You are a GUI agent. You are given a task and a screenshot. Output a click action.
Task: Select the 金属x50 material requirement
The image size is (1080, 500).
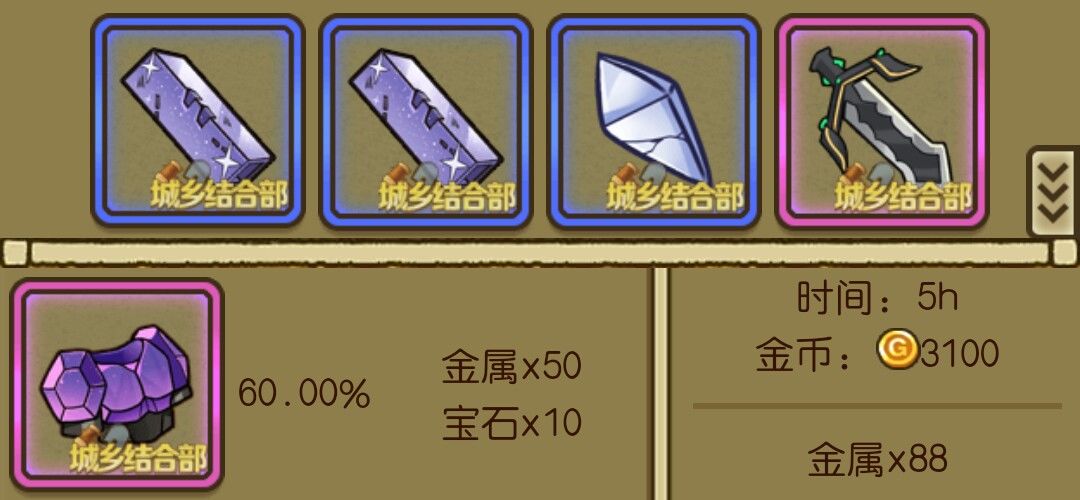(x=511, y=367)
